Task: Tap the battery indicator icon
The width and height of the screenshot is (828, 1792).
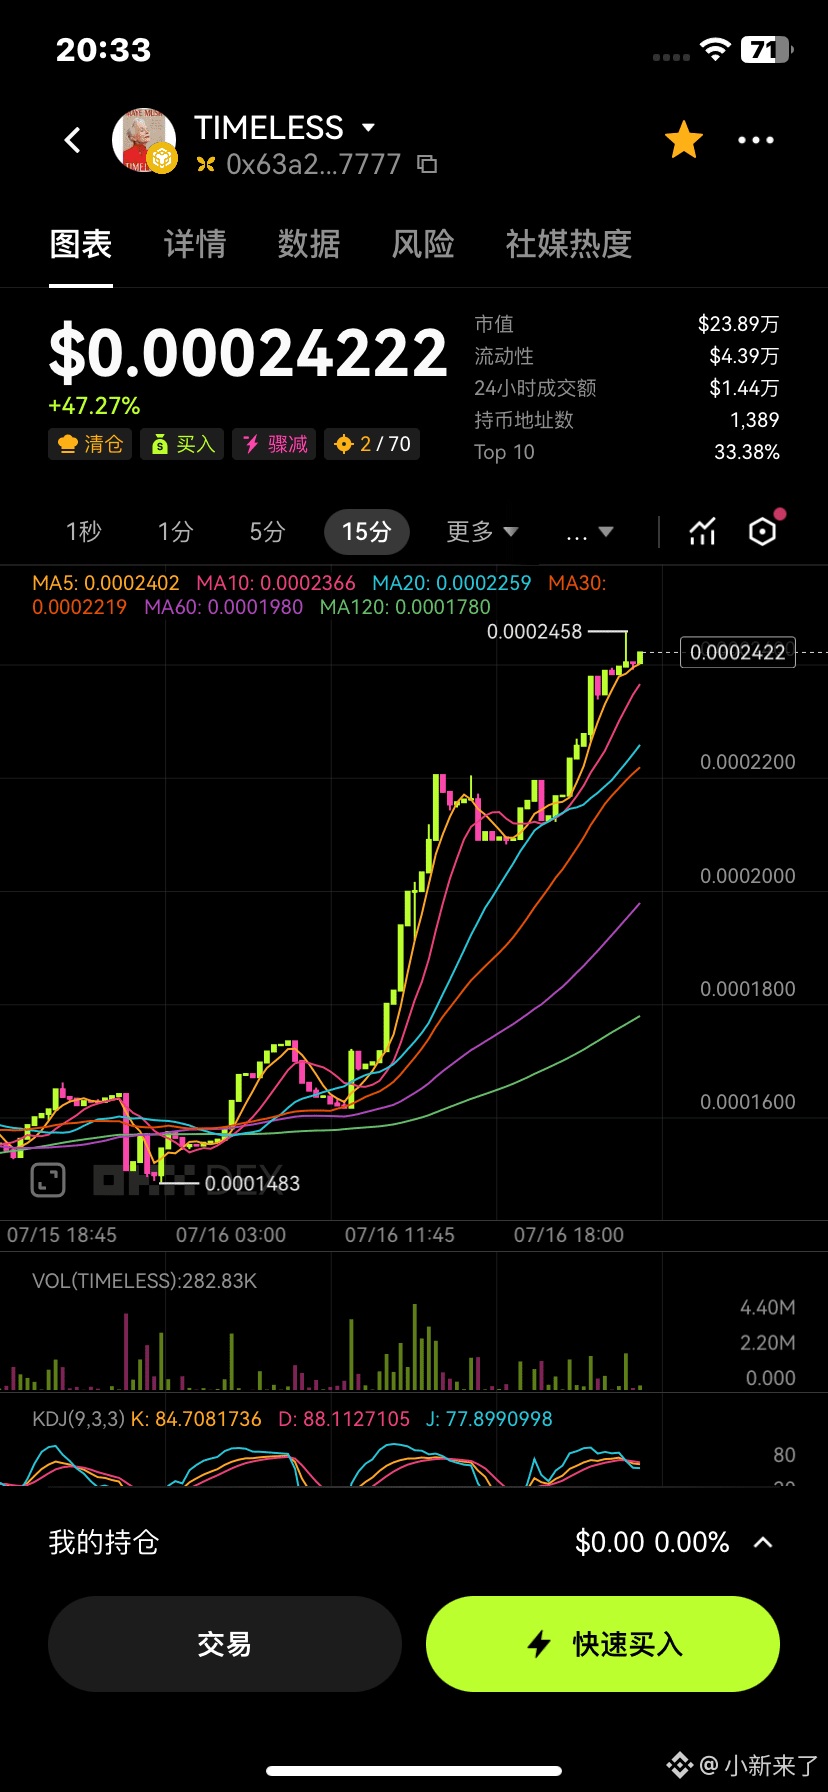Action: (767, 49)
